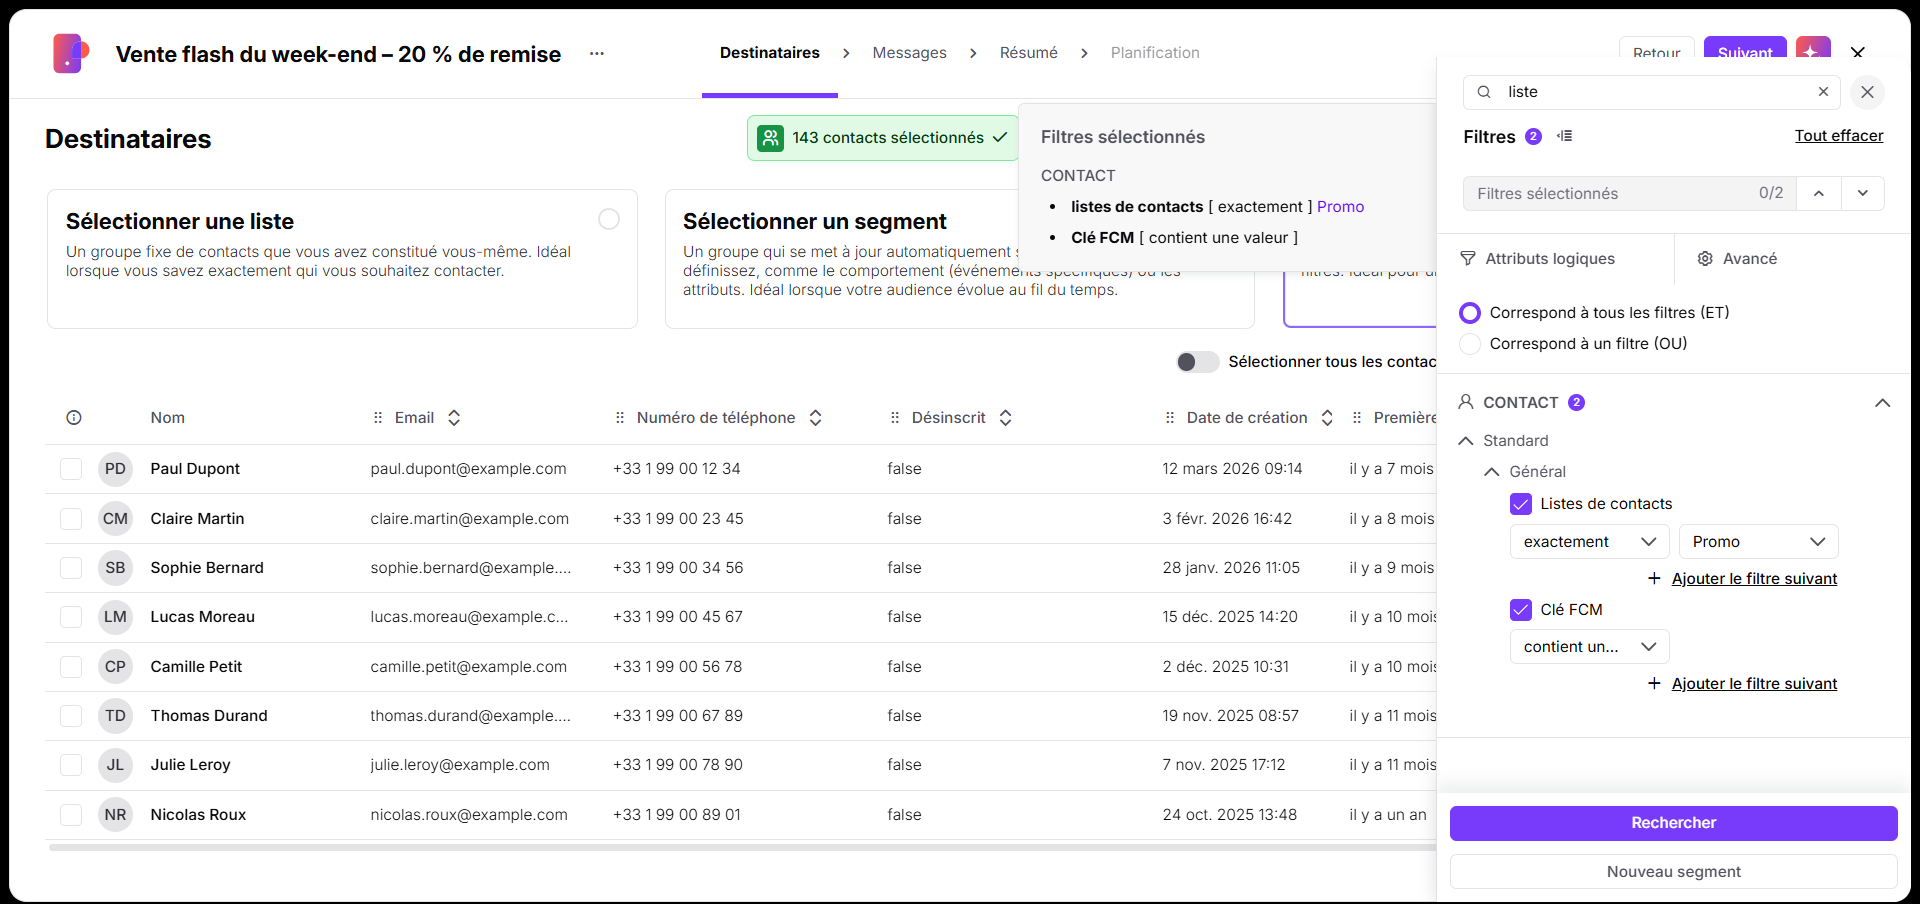Viewport: 1920px width, 904px height.
Task: Uncheck the Listes de contacts filter
Action: point(1521,504)
